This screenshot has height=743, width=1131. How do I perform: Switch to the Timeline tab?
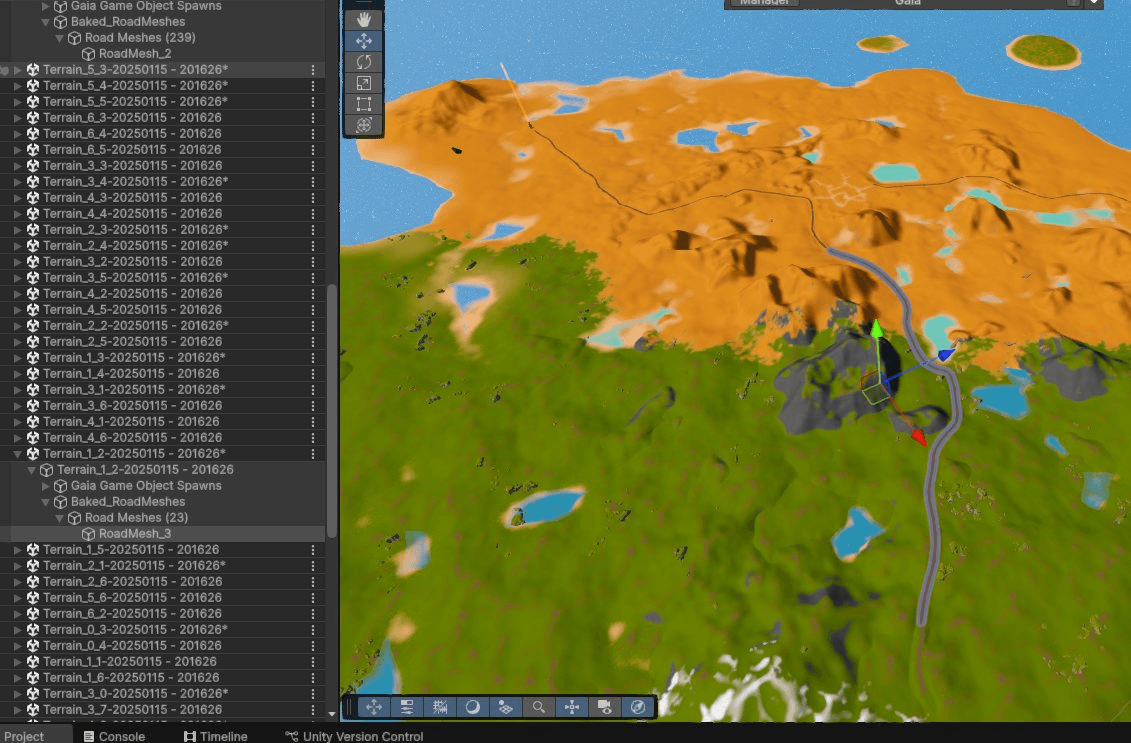215,736
